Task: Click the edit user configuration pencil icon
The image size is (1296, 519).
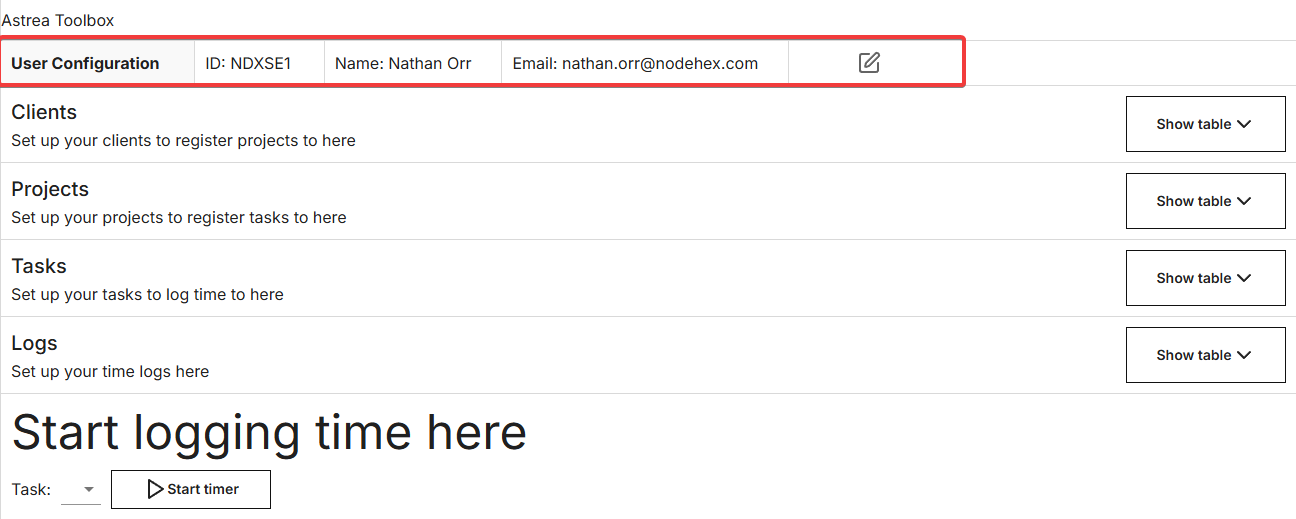Action: (x=869, y=63)
